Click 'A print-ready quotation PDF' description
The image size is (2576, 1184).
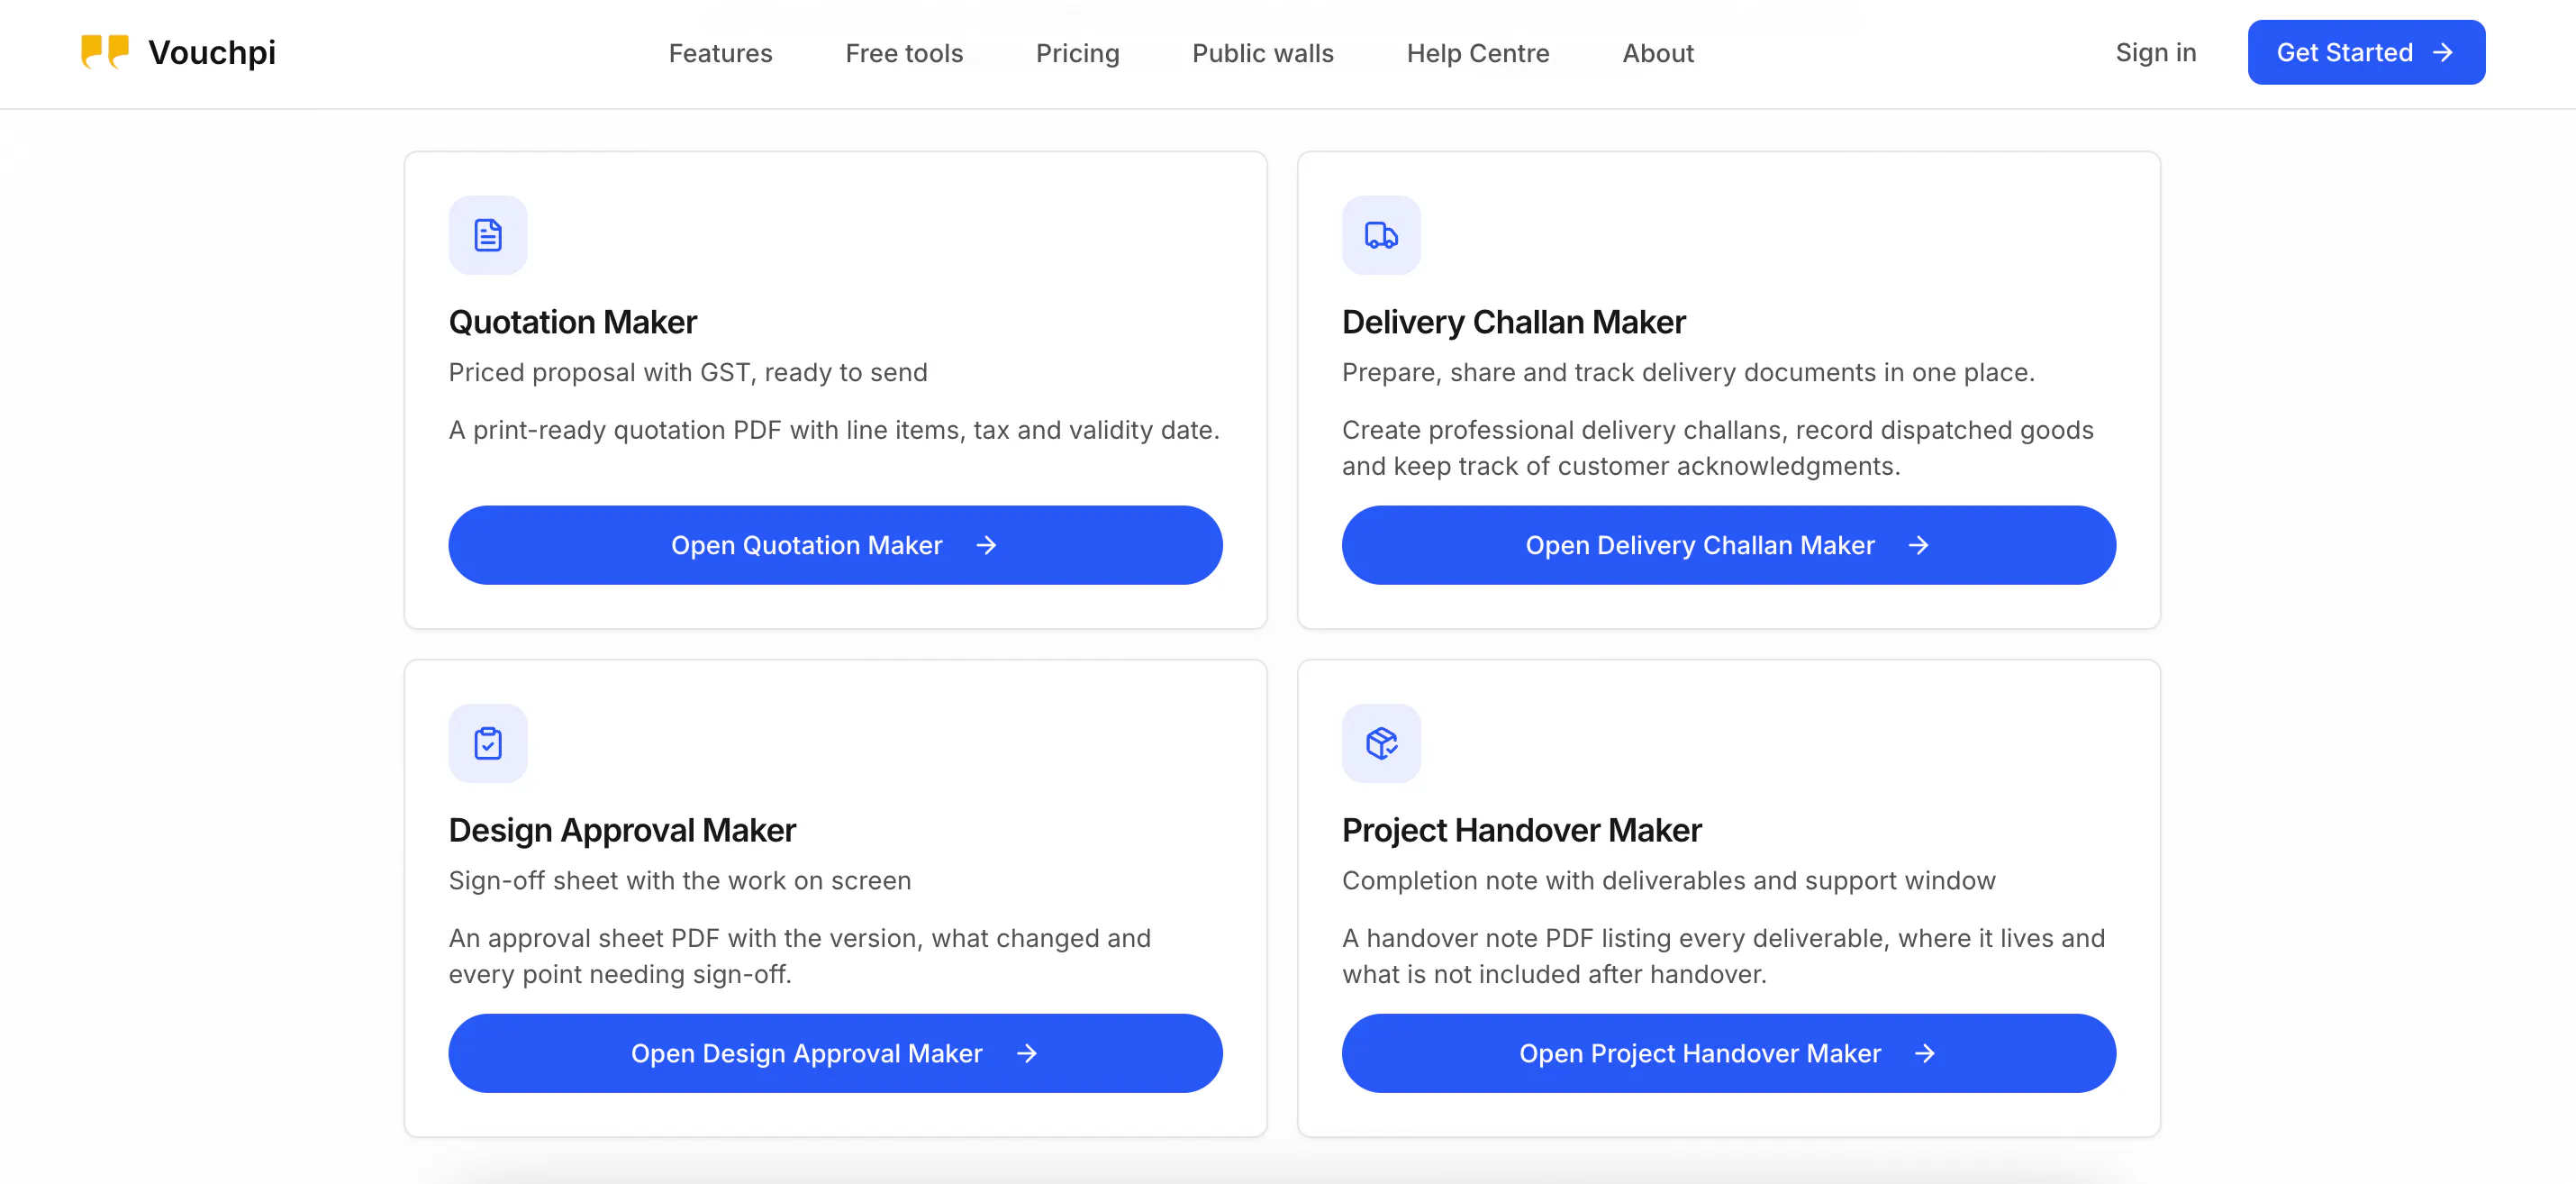click(834, 430)
